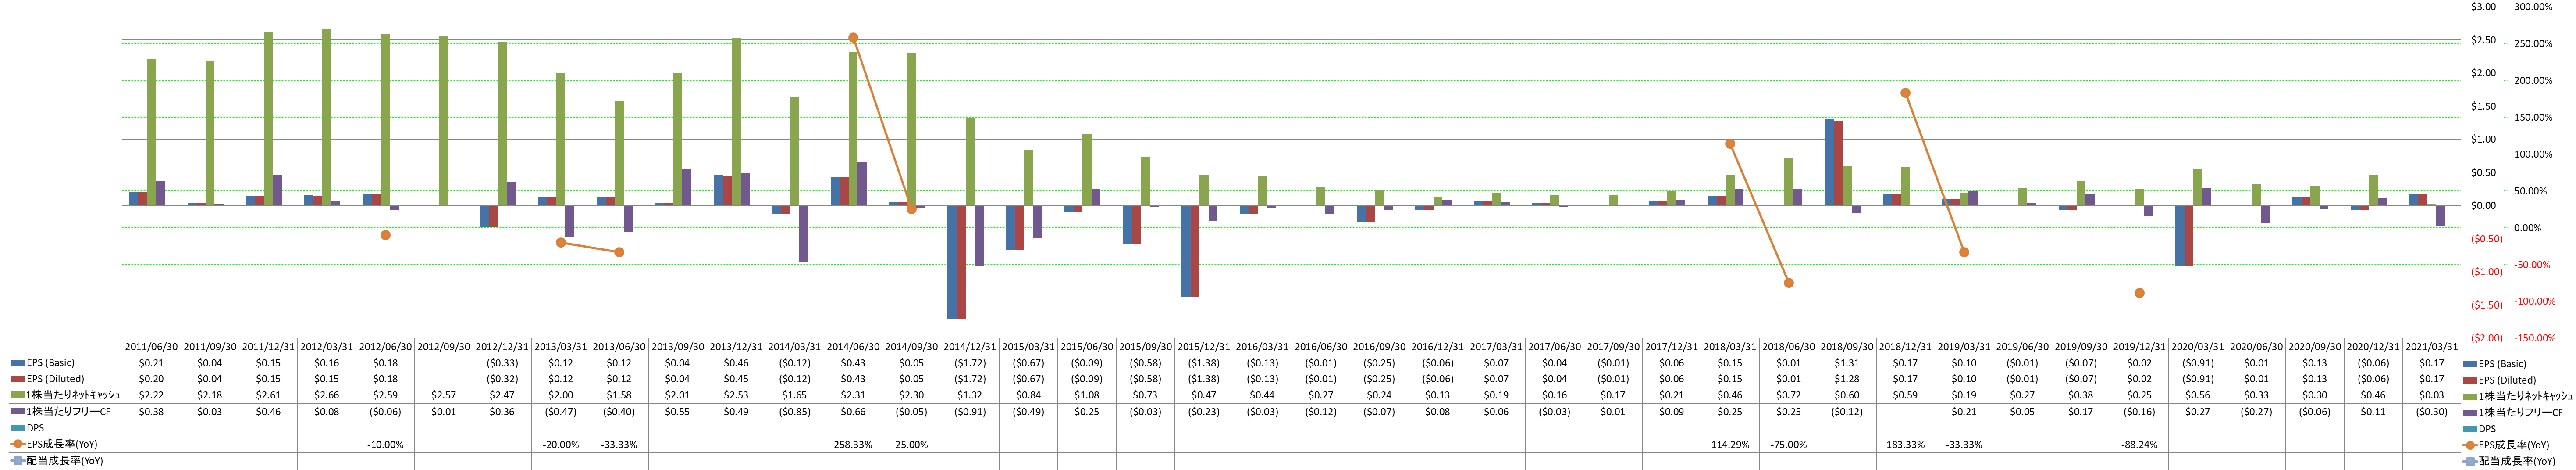Click the $1.28 EPS (Diluted) cell
Viewport: 2576px width, 470px height.
pos(1846,379)
